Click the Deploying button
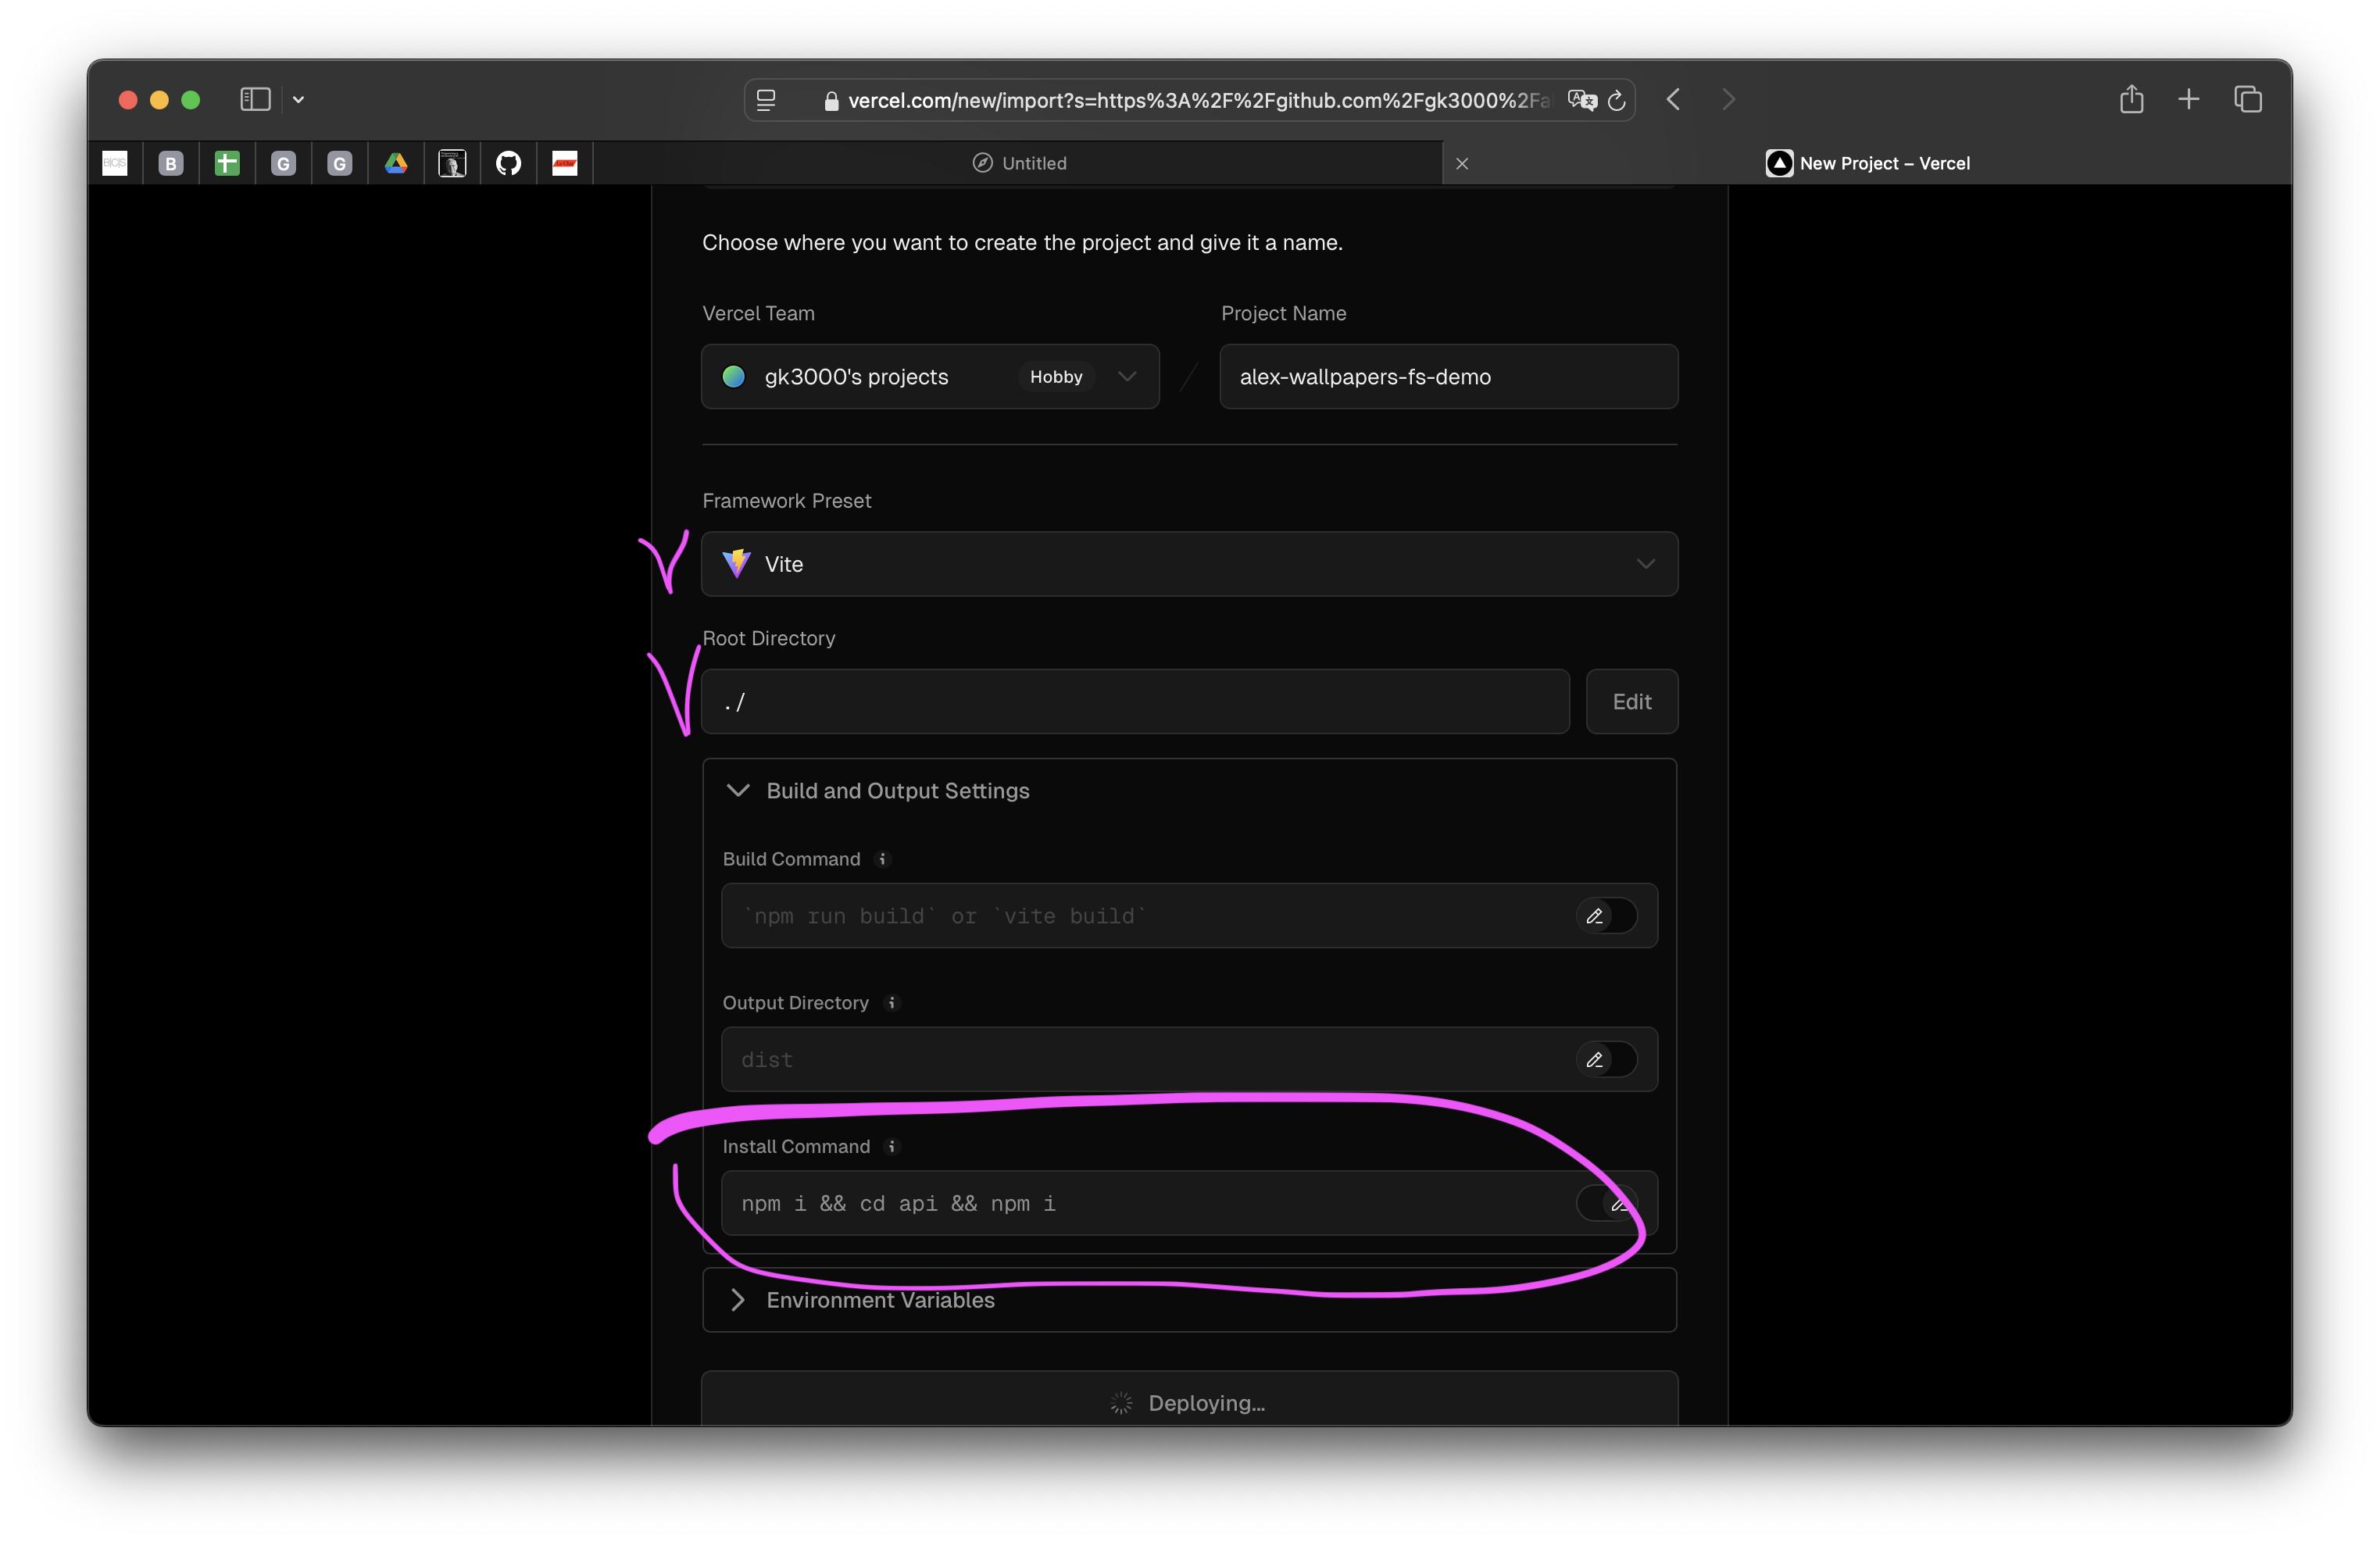Image resolution: width=2380 pixels, height=1542 pixels. (1189, 1399)
